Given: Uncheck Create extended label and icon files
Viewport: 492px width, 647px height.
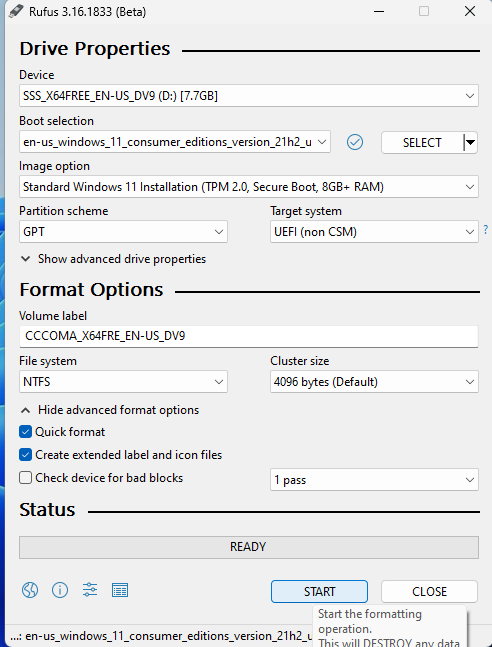Looking at the screenshot, I should 25,455.
